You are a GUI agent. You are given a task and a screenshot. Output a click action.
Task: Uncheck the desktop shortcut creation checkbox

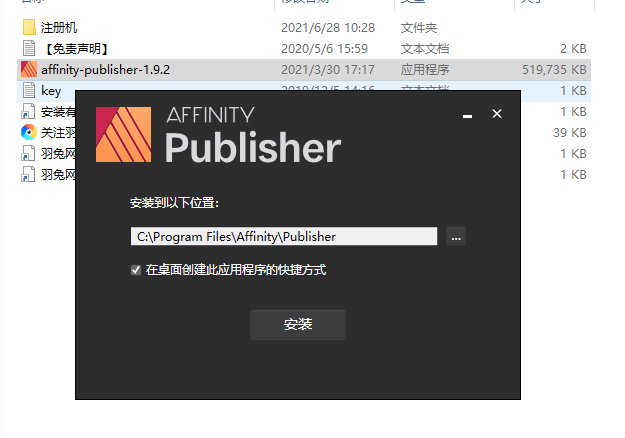coord(136,270)
